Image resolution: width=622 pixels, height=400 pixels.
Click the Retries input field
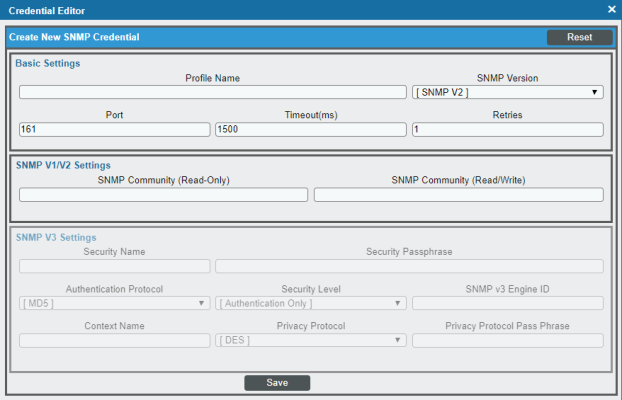click(508, 130)
